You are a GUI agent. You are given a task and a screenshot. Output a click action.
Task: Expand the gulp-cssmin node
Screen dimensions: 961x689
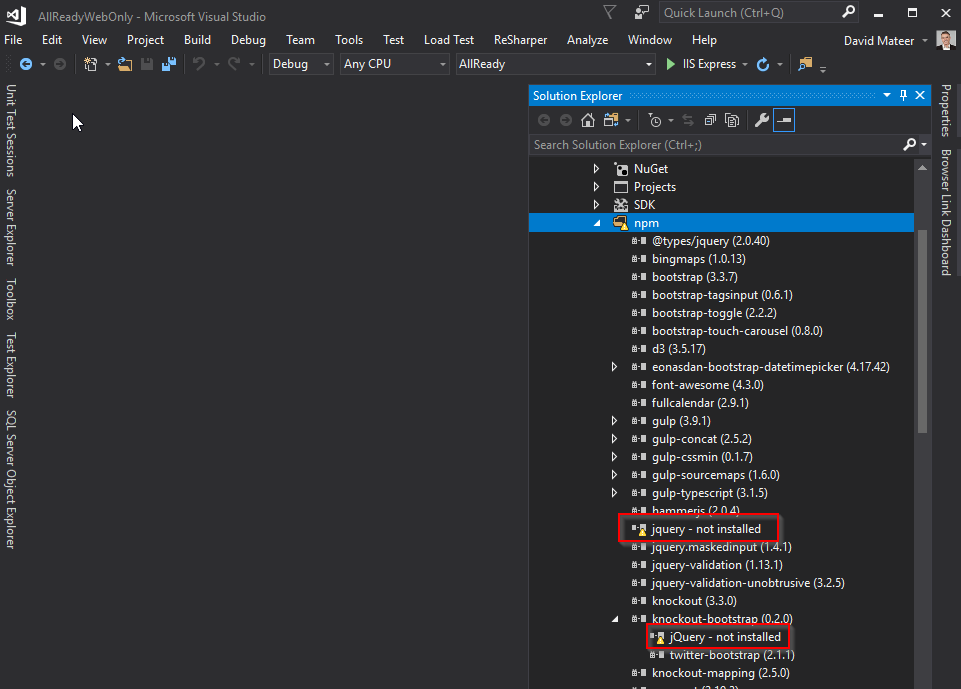click(x=614, y=457)
